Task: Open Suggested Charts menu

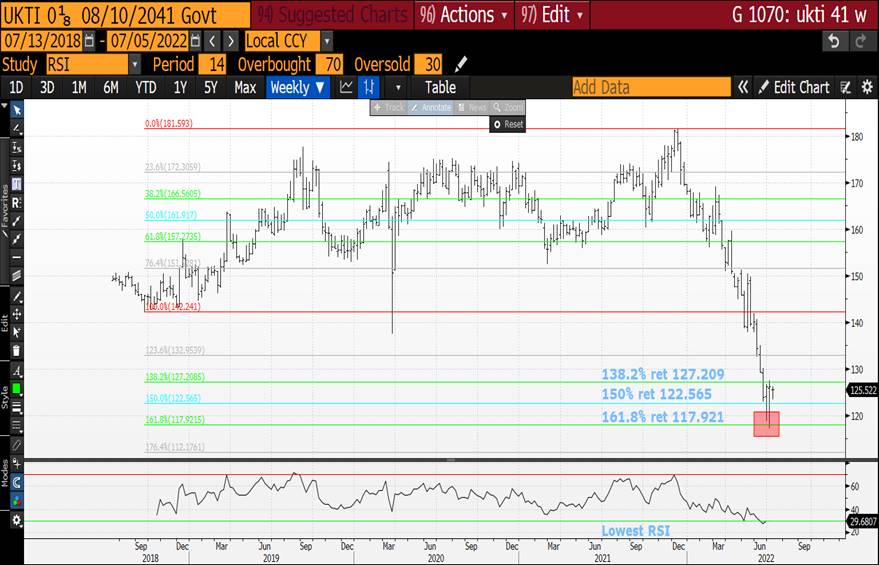Action: pyautogui.click(x=333, y=15)
